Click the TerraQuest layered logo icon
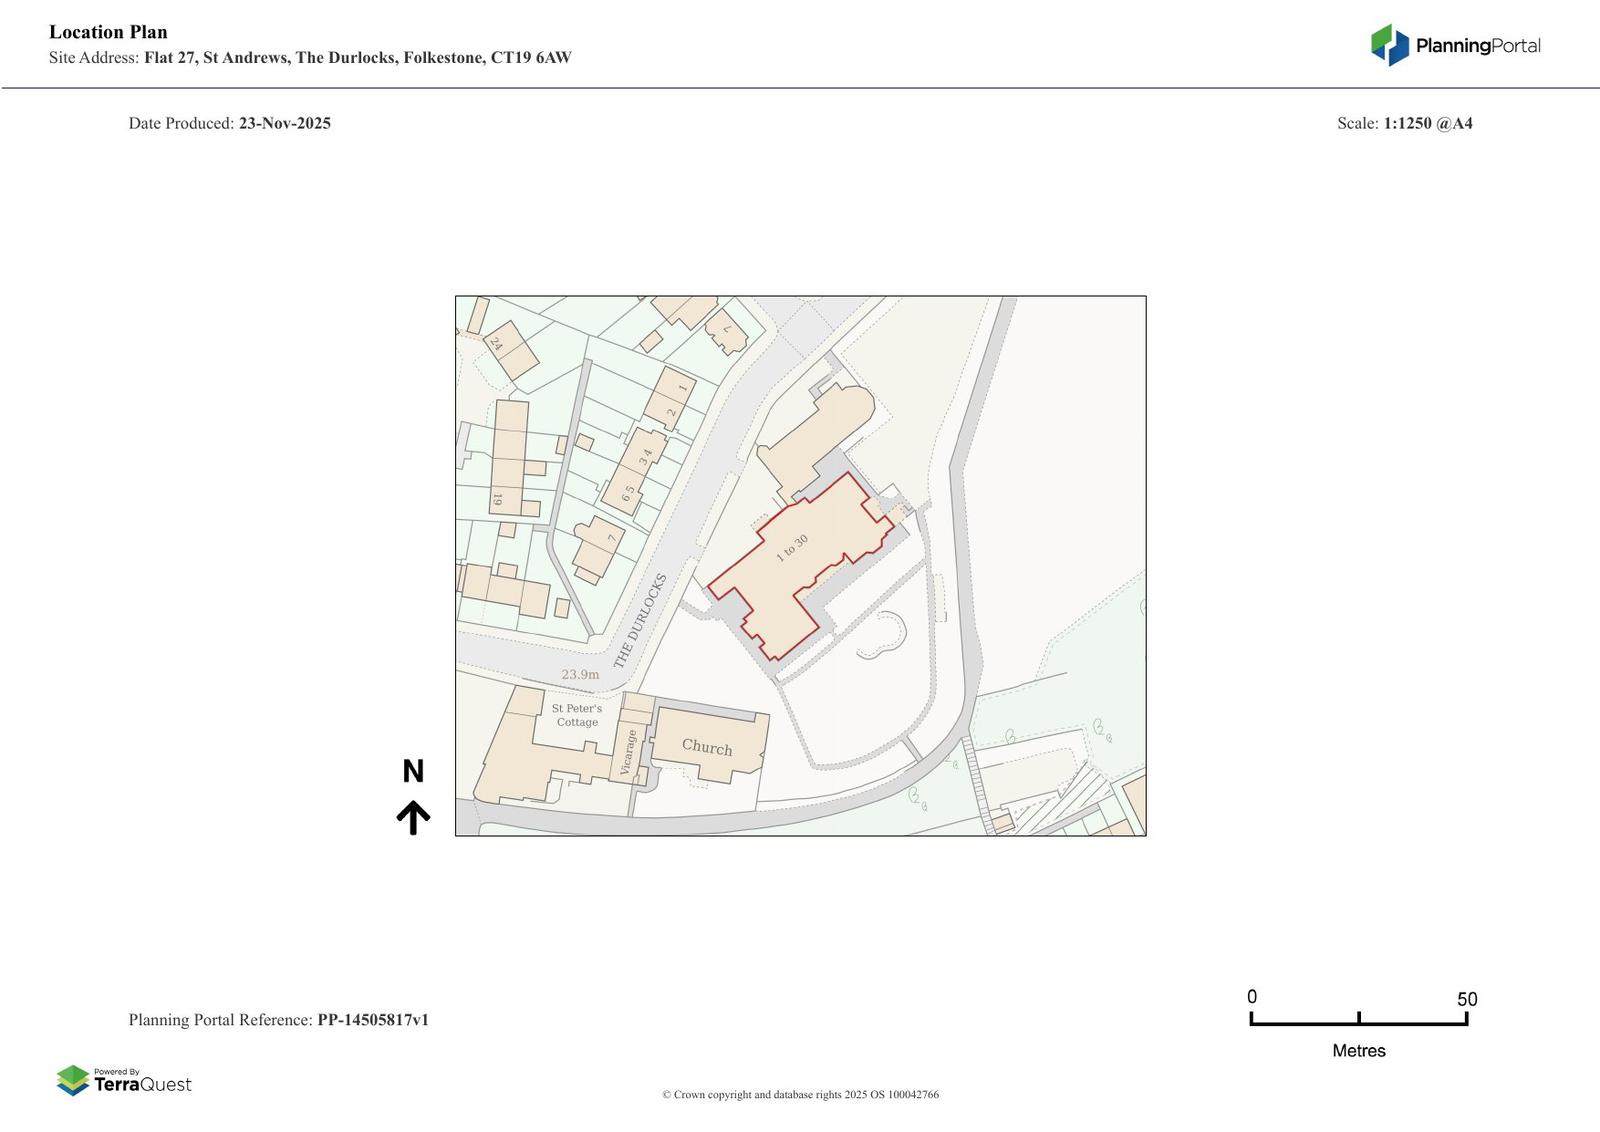Image resolution: width=1600 pixels, height=1132 pixels. point(73,1080)
